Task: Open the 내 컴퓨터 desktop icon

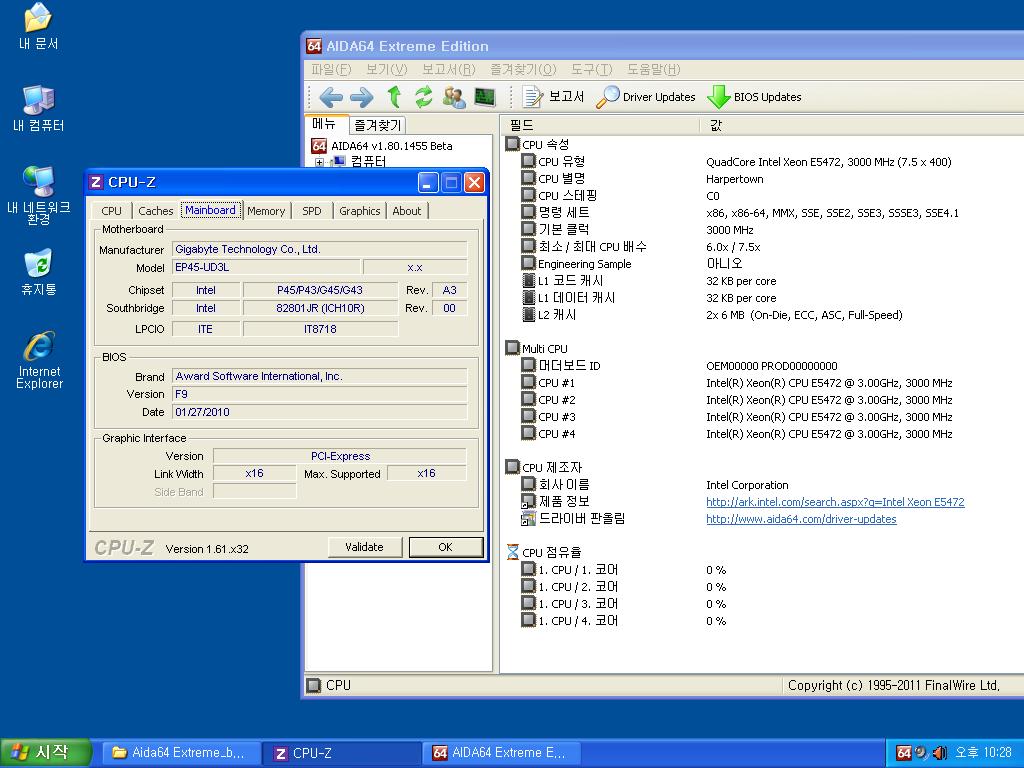Action: point(39,108)
